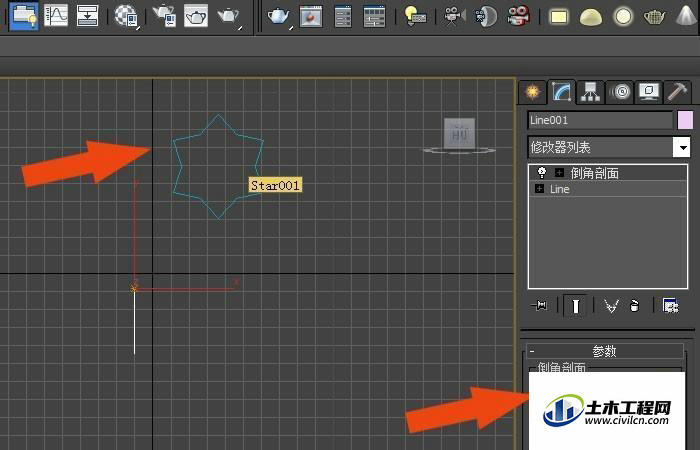Click the blue teapot quick render icon
700x450 pixels.
[x=280, y=17]
